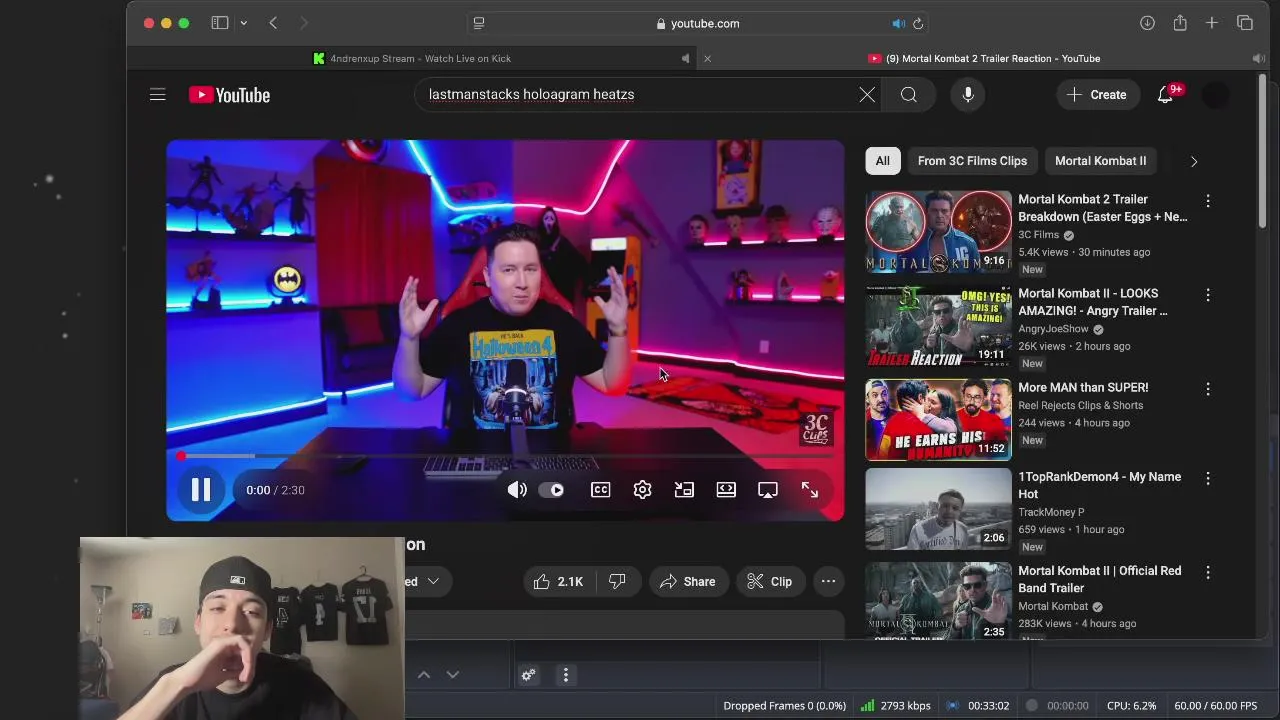Run the search with magnifier button
1280x720 pixels.
(x=908, y=95)
